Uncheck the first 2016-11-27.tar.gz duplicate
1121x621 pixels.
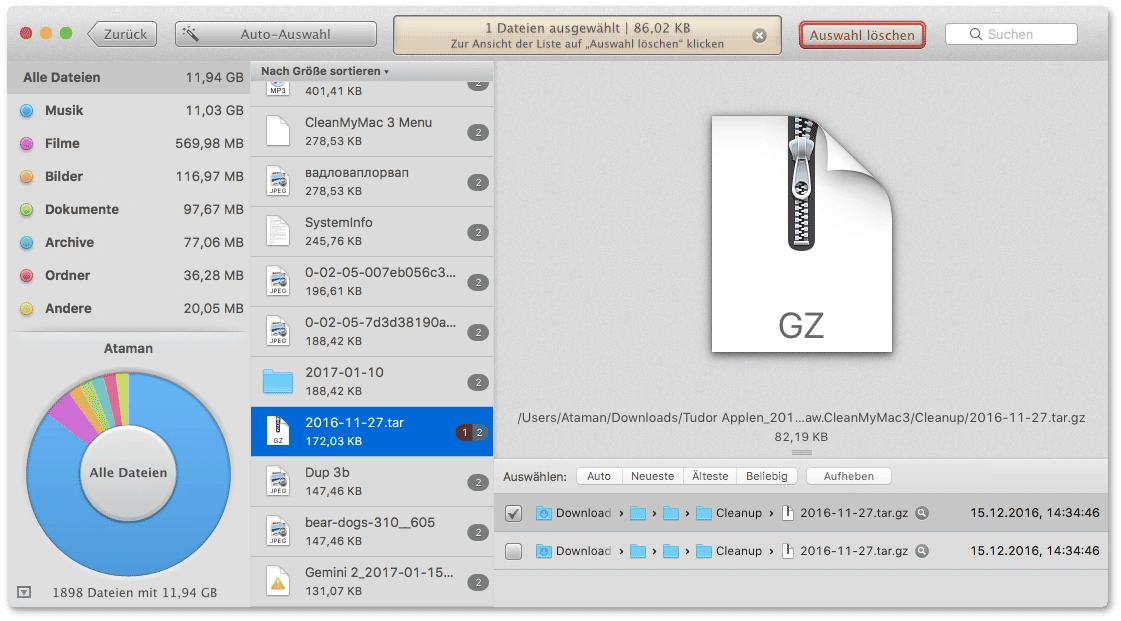[513, 513]
